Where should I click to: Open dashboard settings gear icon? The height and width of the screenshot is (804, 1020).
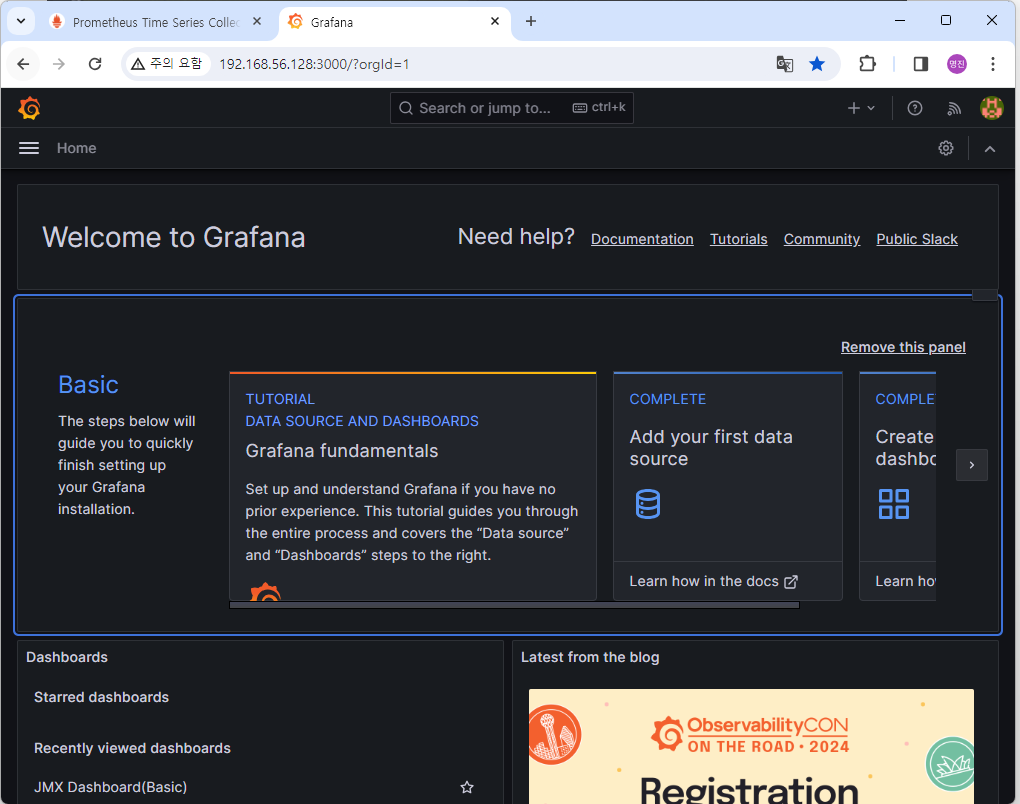(x=946, y=148)
